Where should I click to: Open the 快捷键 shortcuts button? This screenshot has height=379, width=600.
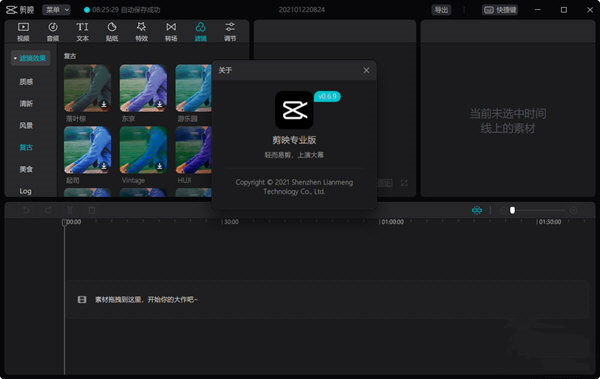point(500,10)
